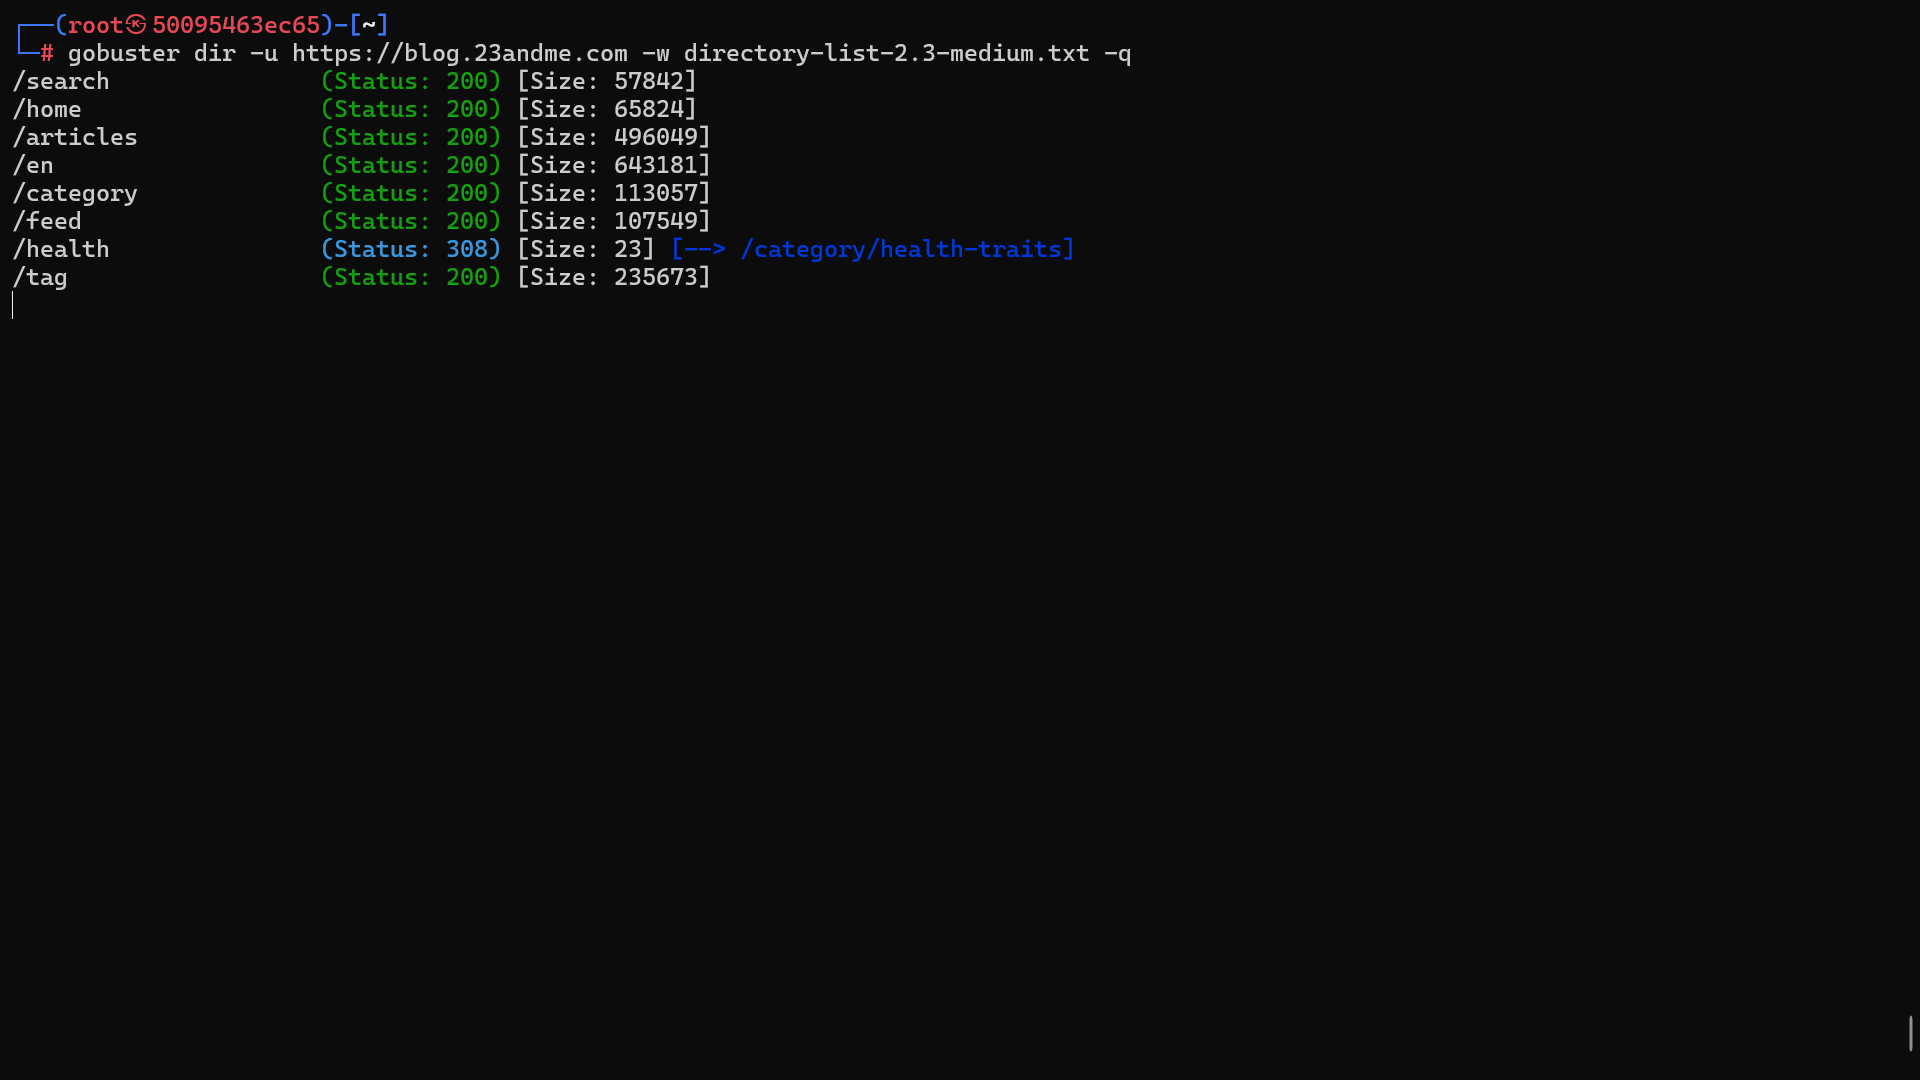Screen dimensions: 1920x1080
Task: Click the blog.23andme.com URL in the command
Action: [460, 53]
